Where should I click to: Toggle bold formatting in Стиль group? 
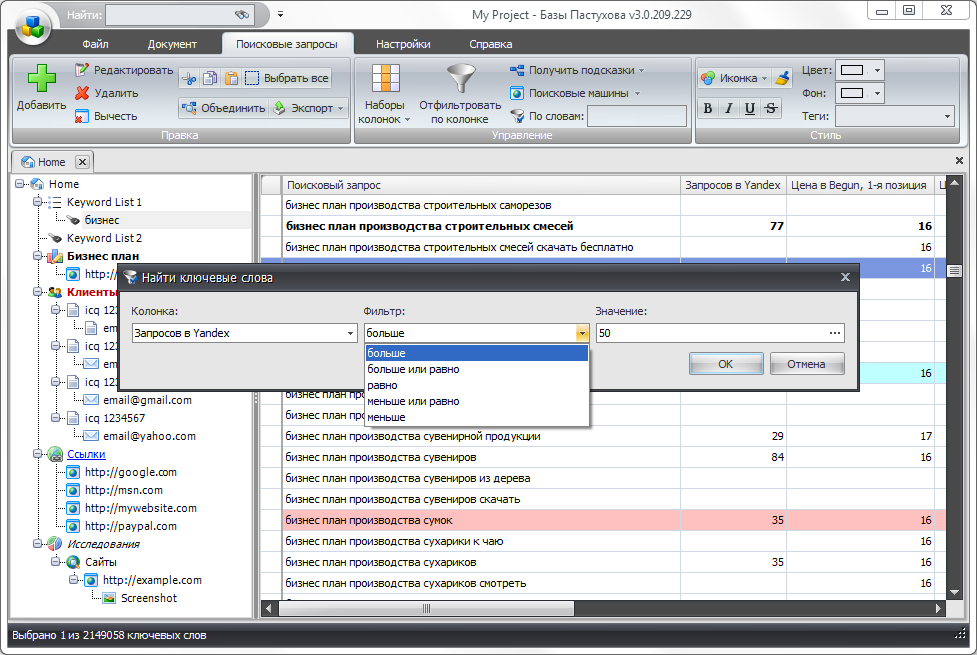[708, 109]
